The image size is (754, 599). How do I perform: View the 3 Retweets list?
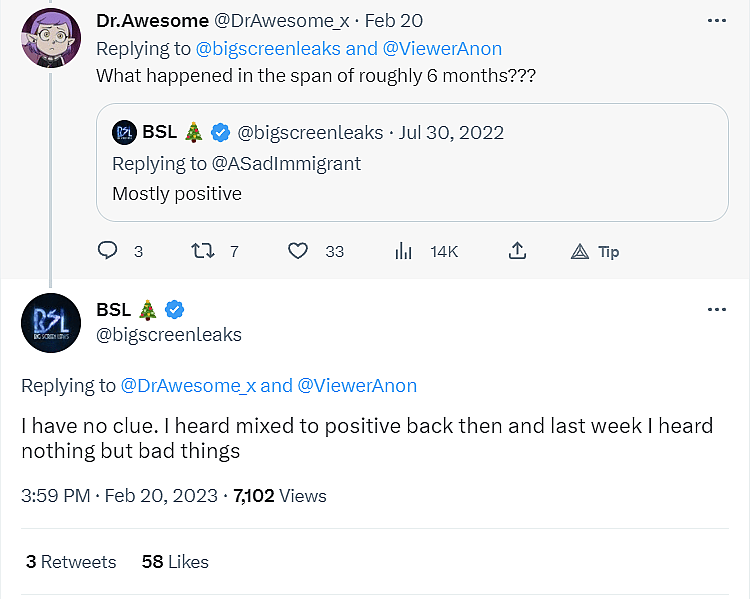tap(71, 562)
